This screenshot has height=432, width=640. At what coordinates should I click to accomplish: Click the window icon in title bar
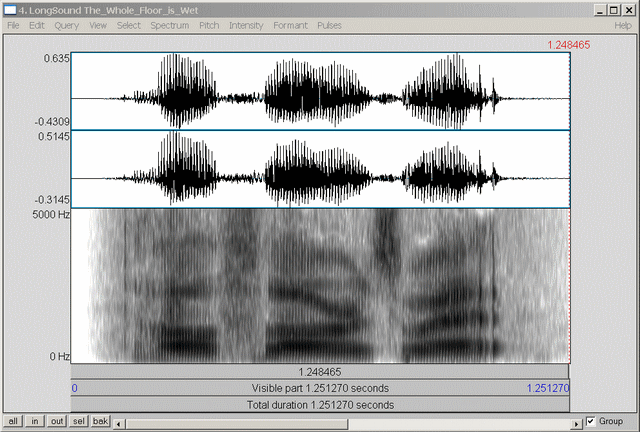(10, 9)
